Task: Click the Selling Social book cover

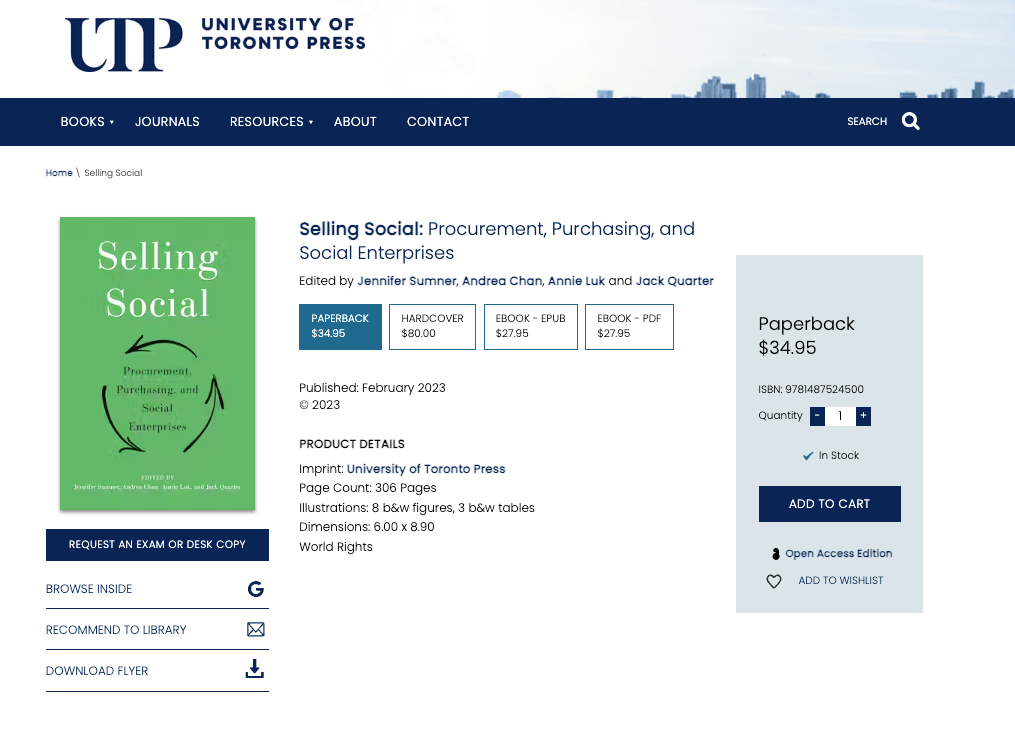Action: point(157,364)
